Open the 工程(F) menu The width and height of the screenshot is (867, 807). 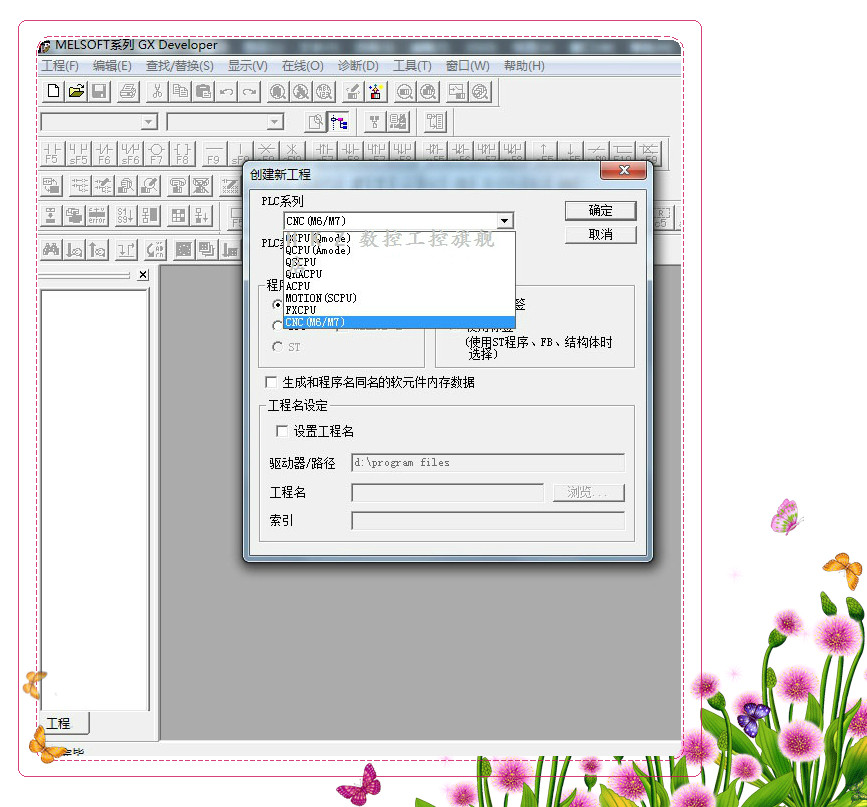(60, 66)
